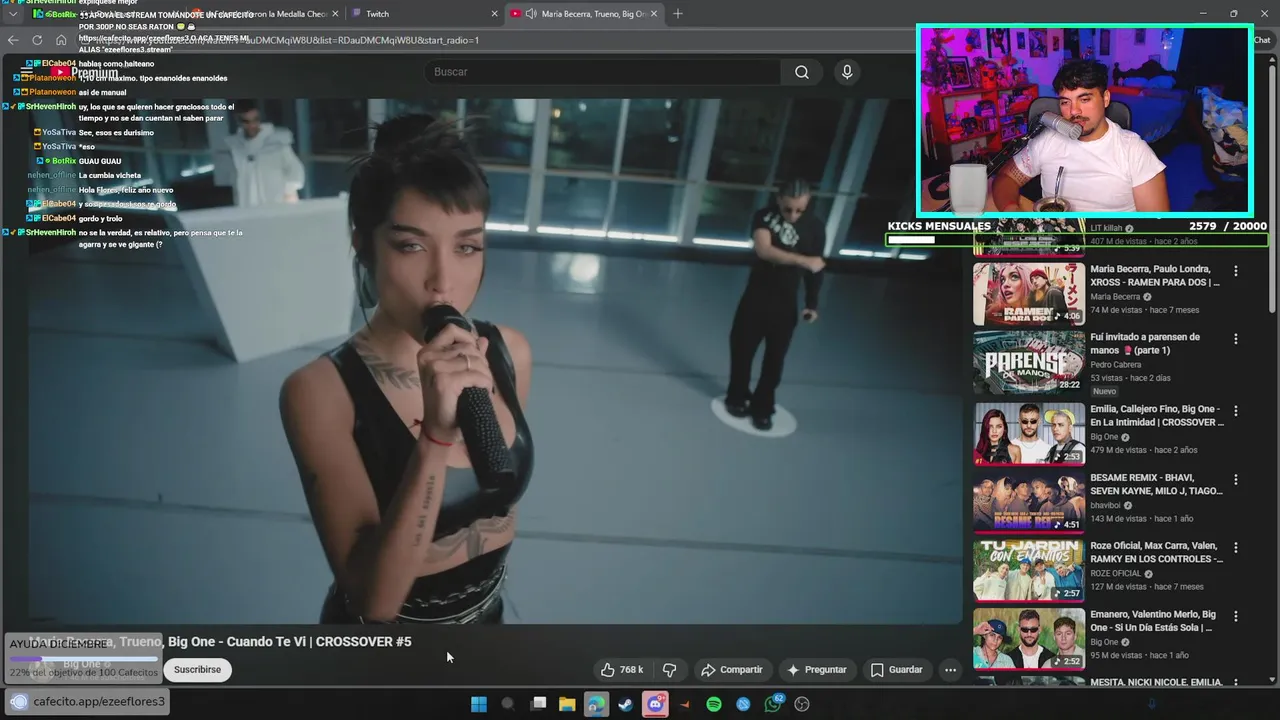This screenshot has width=1280, height=720.
Task: Open options menu for En La Intimidad video
Action: pyautogui.click(x=1236, y=411)
